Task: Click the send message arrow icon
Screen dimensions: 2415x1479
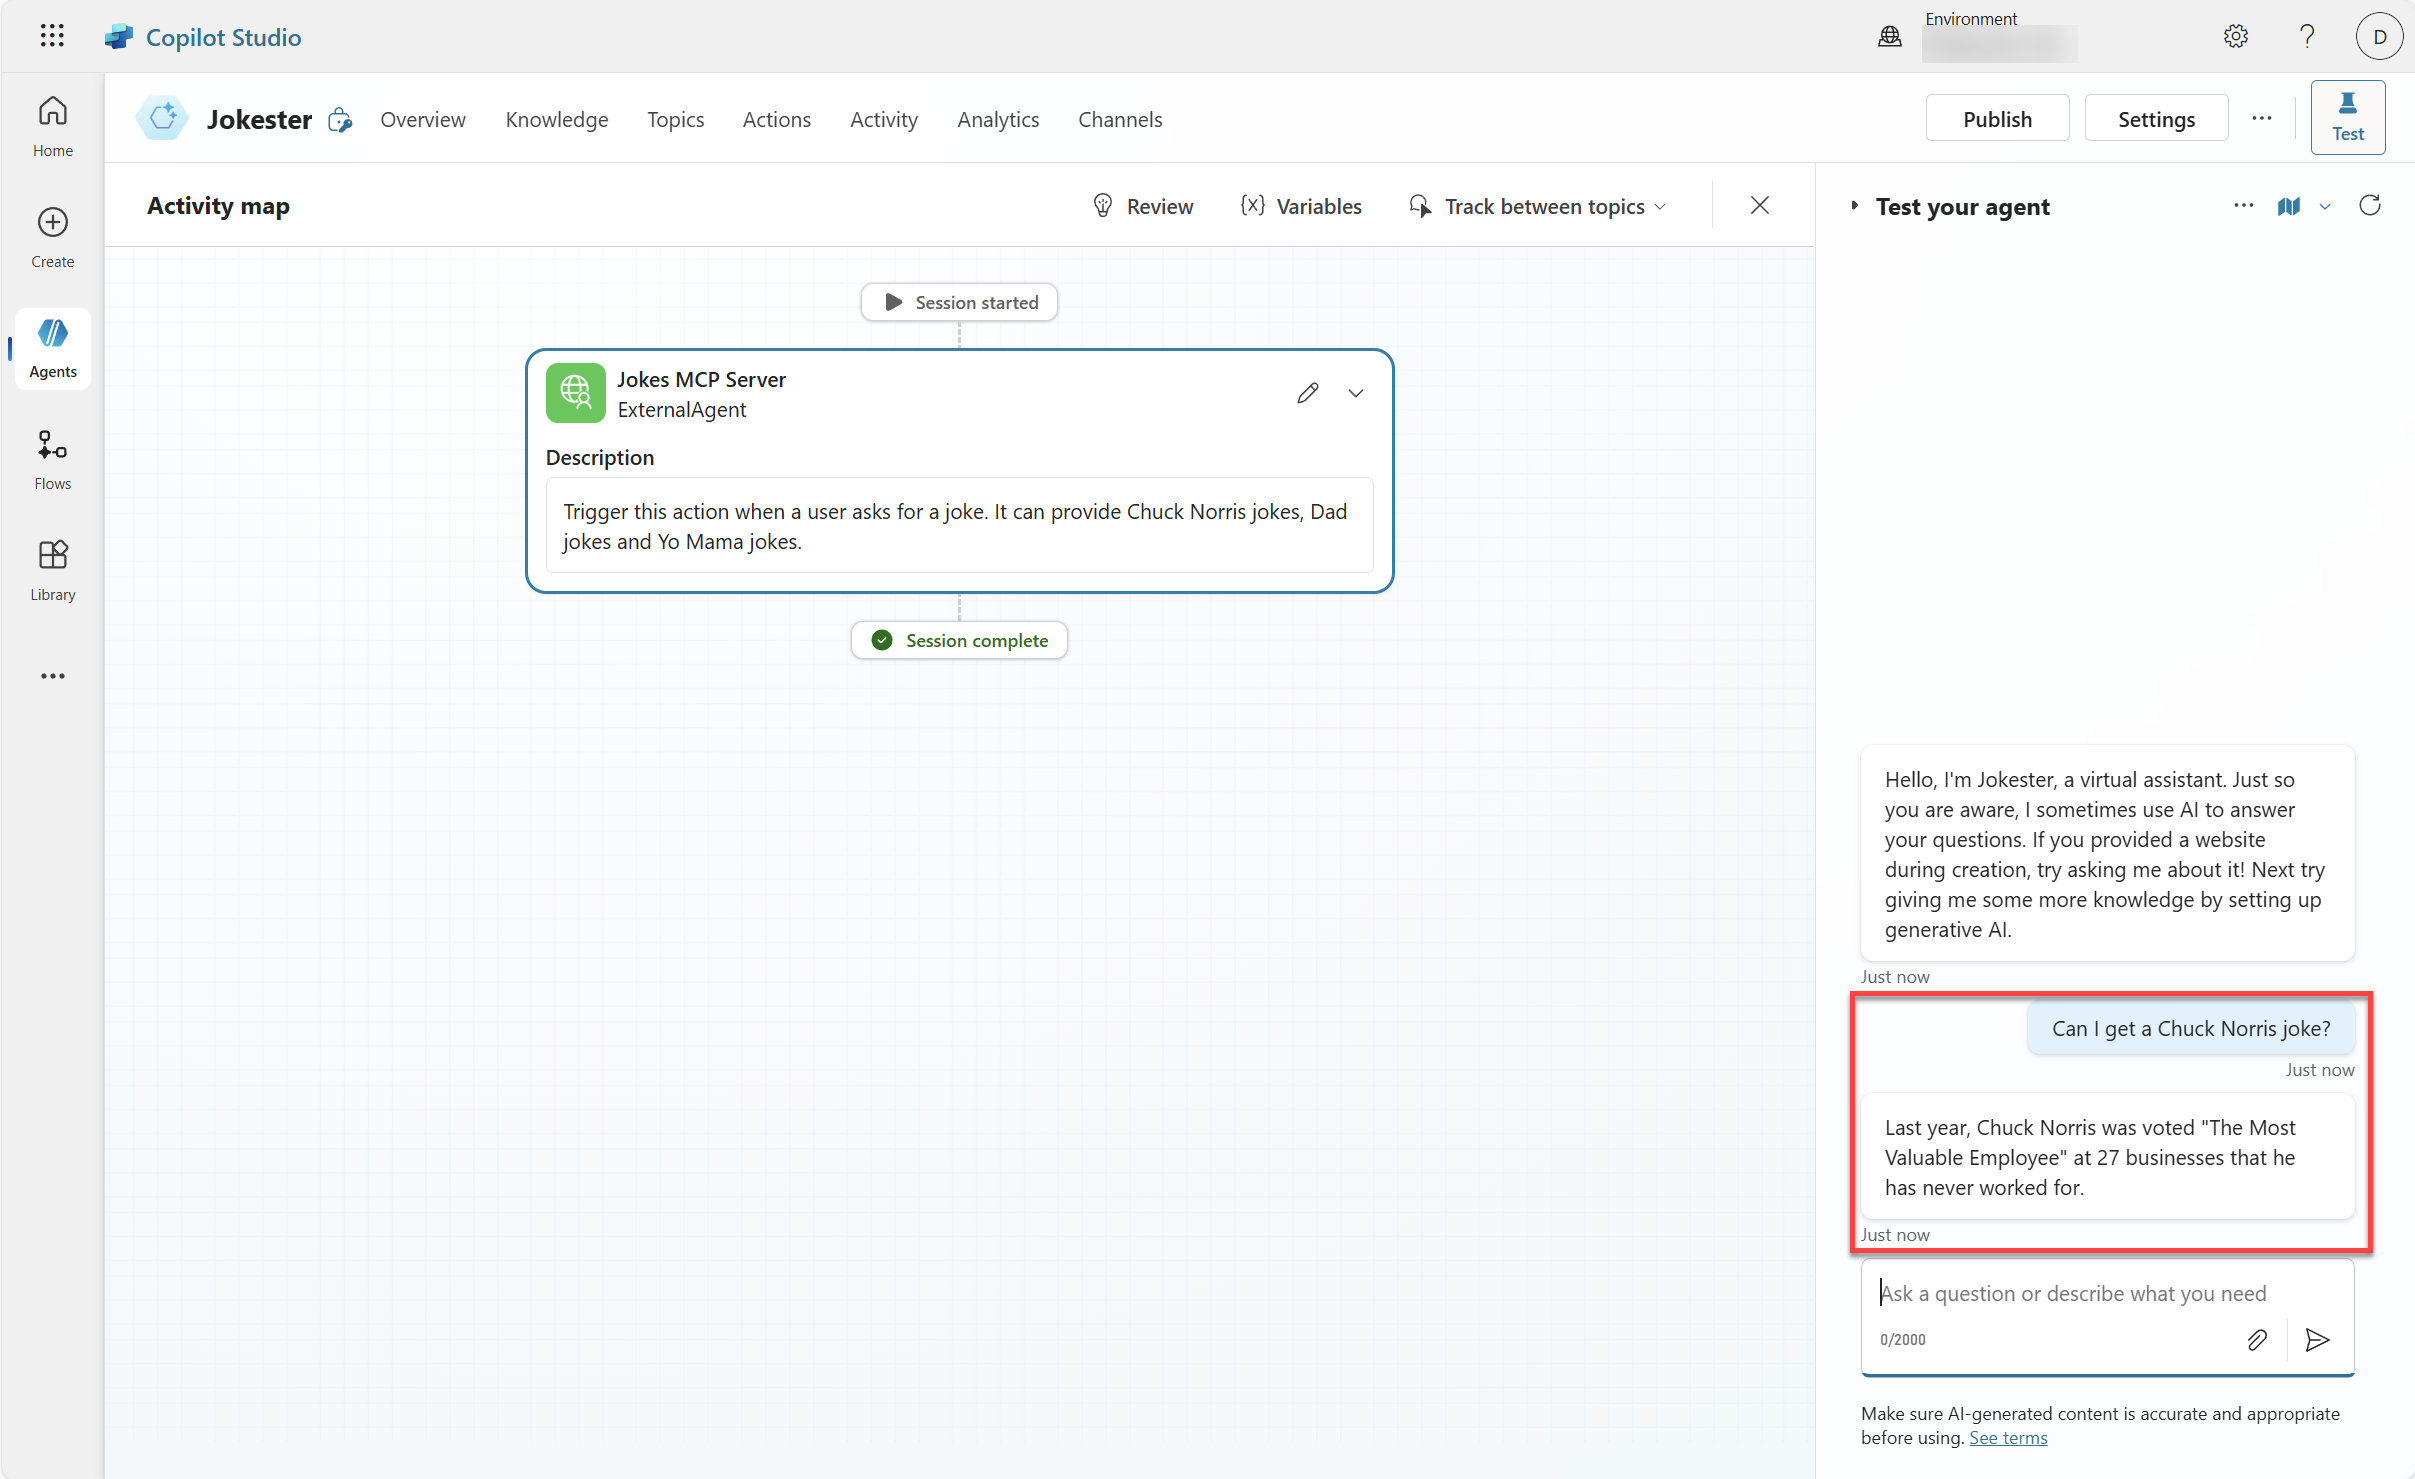Action: [2317, 1340]
